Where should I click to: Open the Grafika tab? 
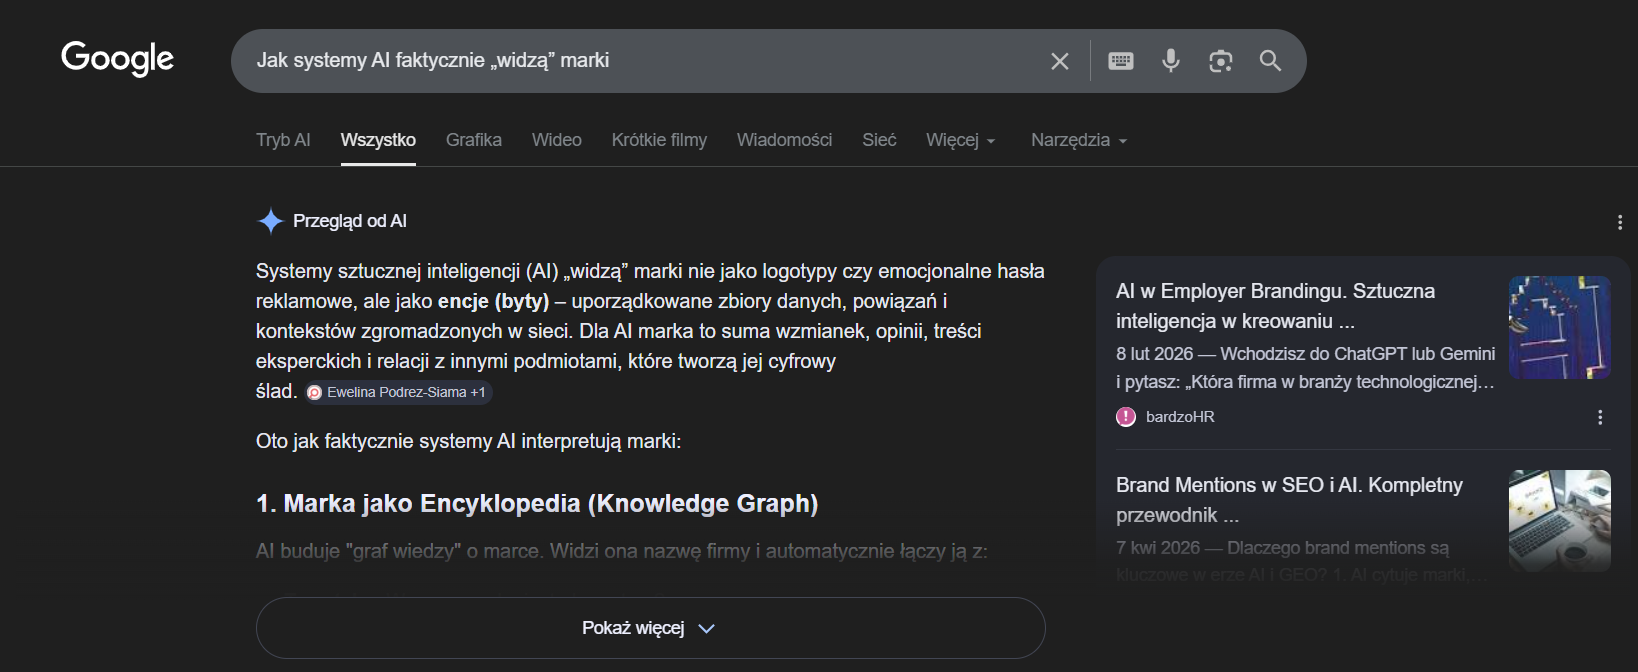(x=474, y=140)
